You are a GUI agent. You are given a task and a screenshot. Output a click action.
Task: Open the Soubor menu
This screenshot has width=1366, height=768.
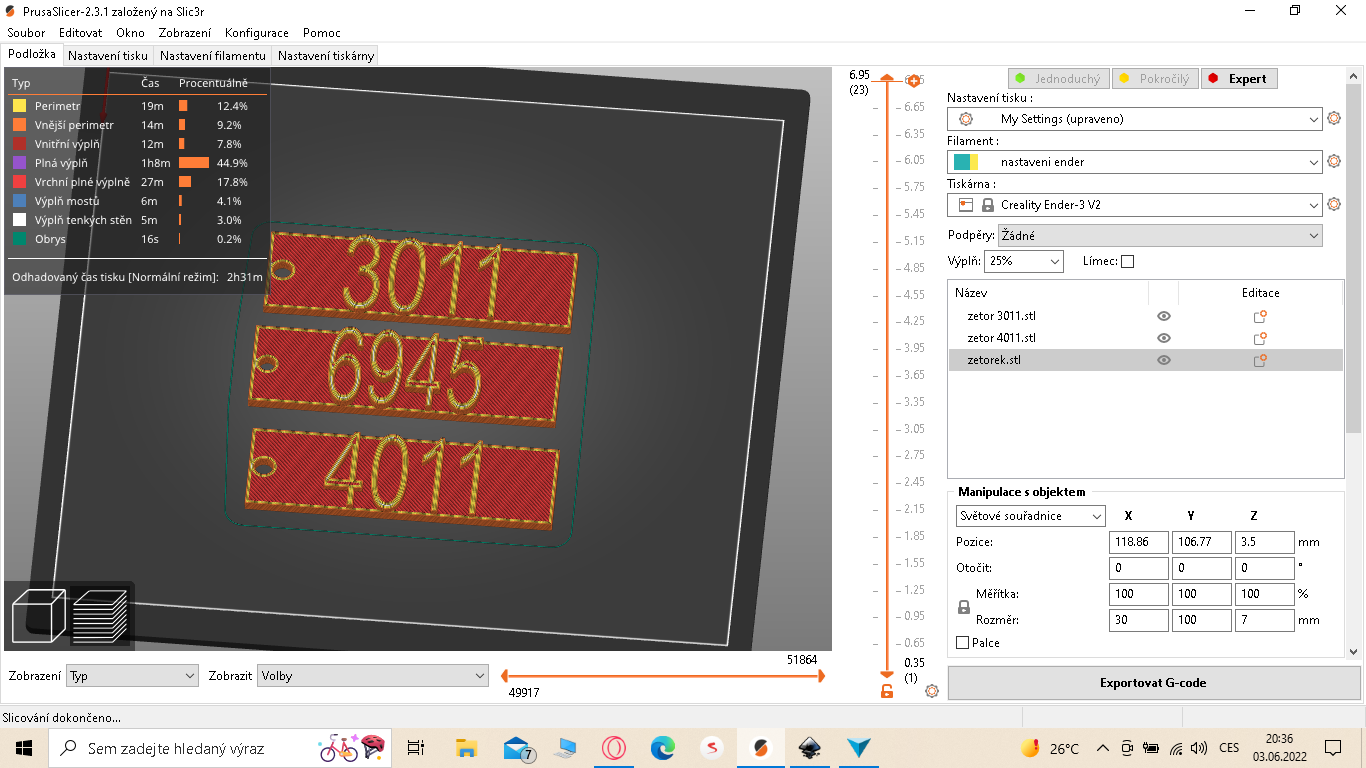(26, 33)
